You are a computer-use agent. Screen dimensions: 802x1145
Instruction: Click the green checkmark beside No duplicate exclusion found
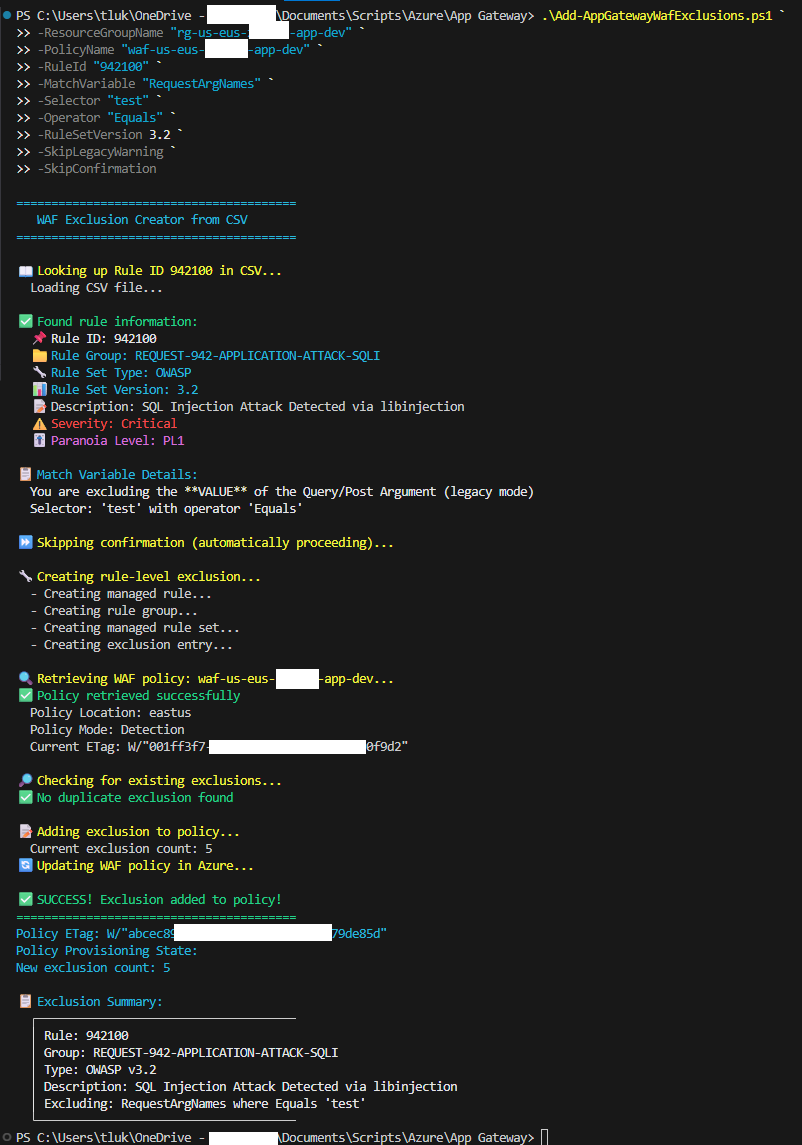tap(25, 798)
